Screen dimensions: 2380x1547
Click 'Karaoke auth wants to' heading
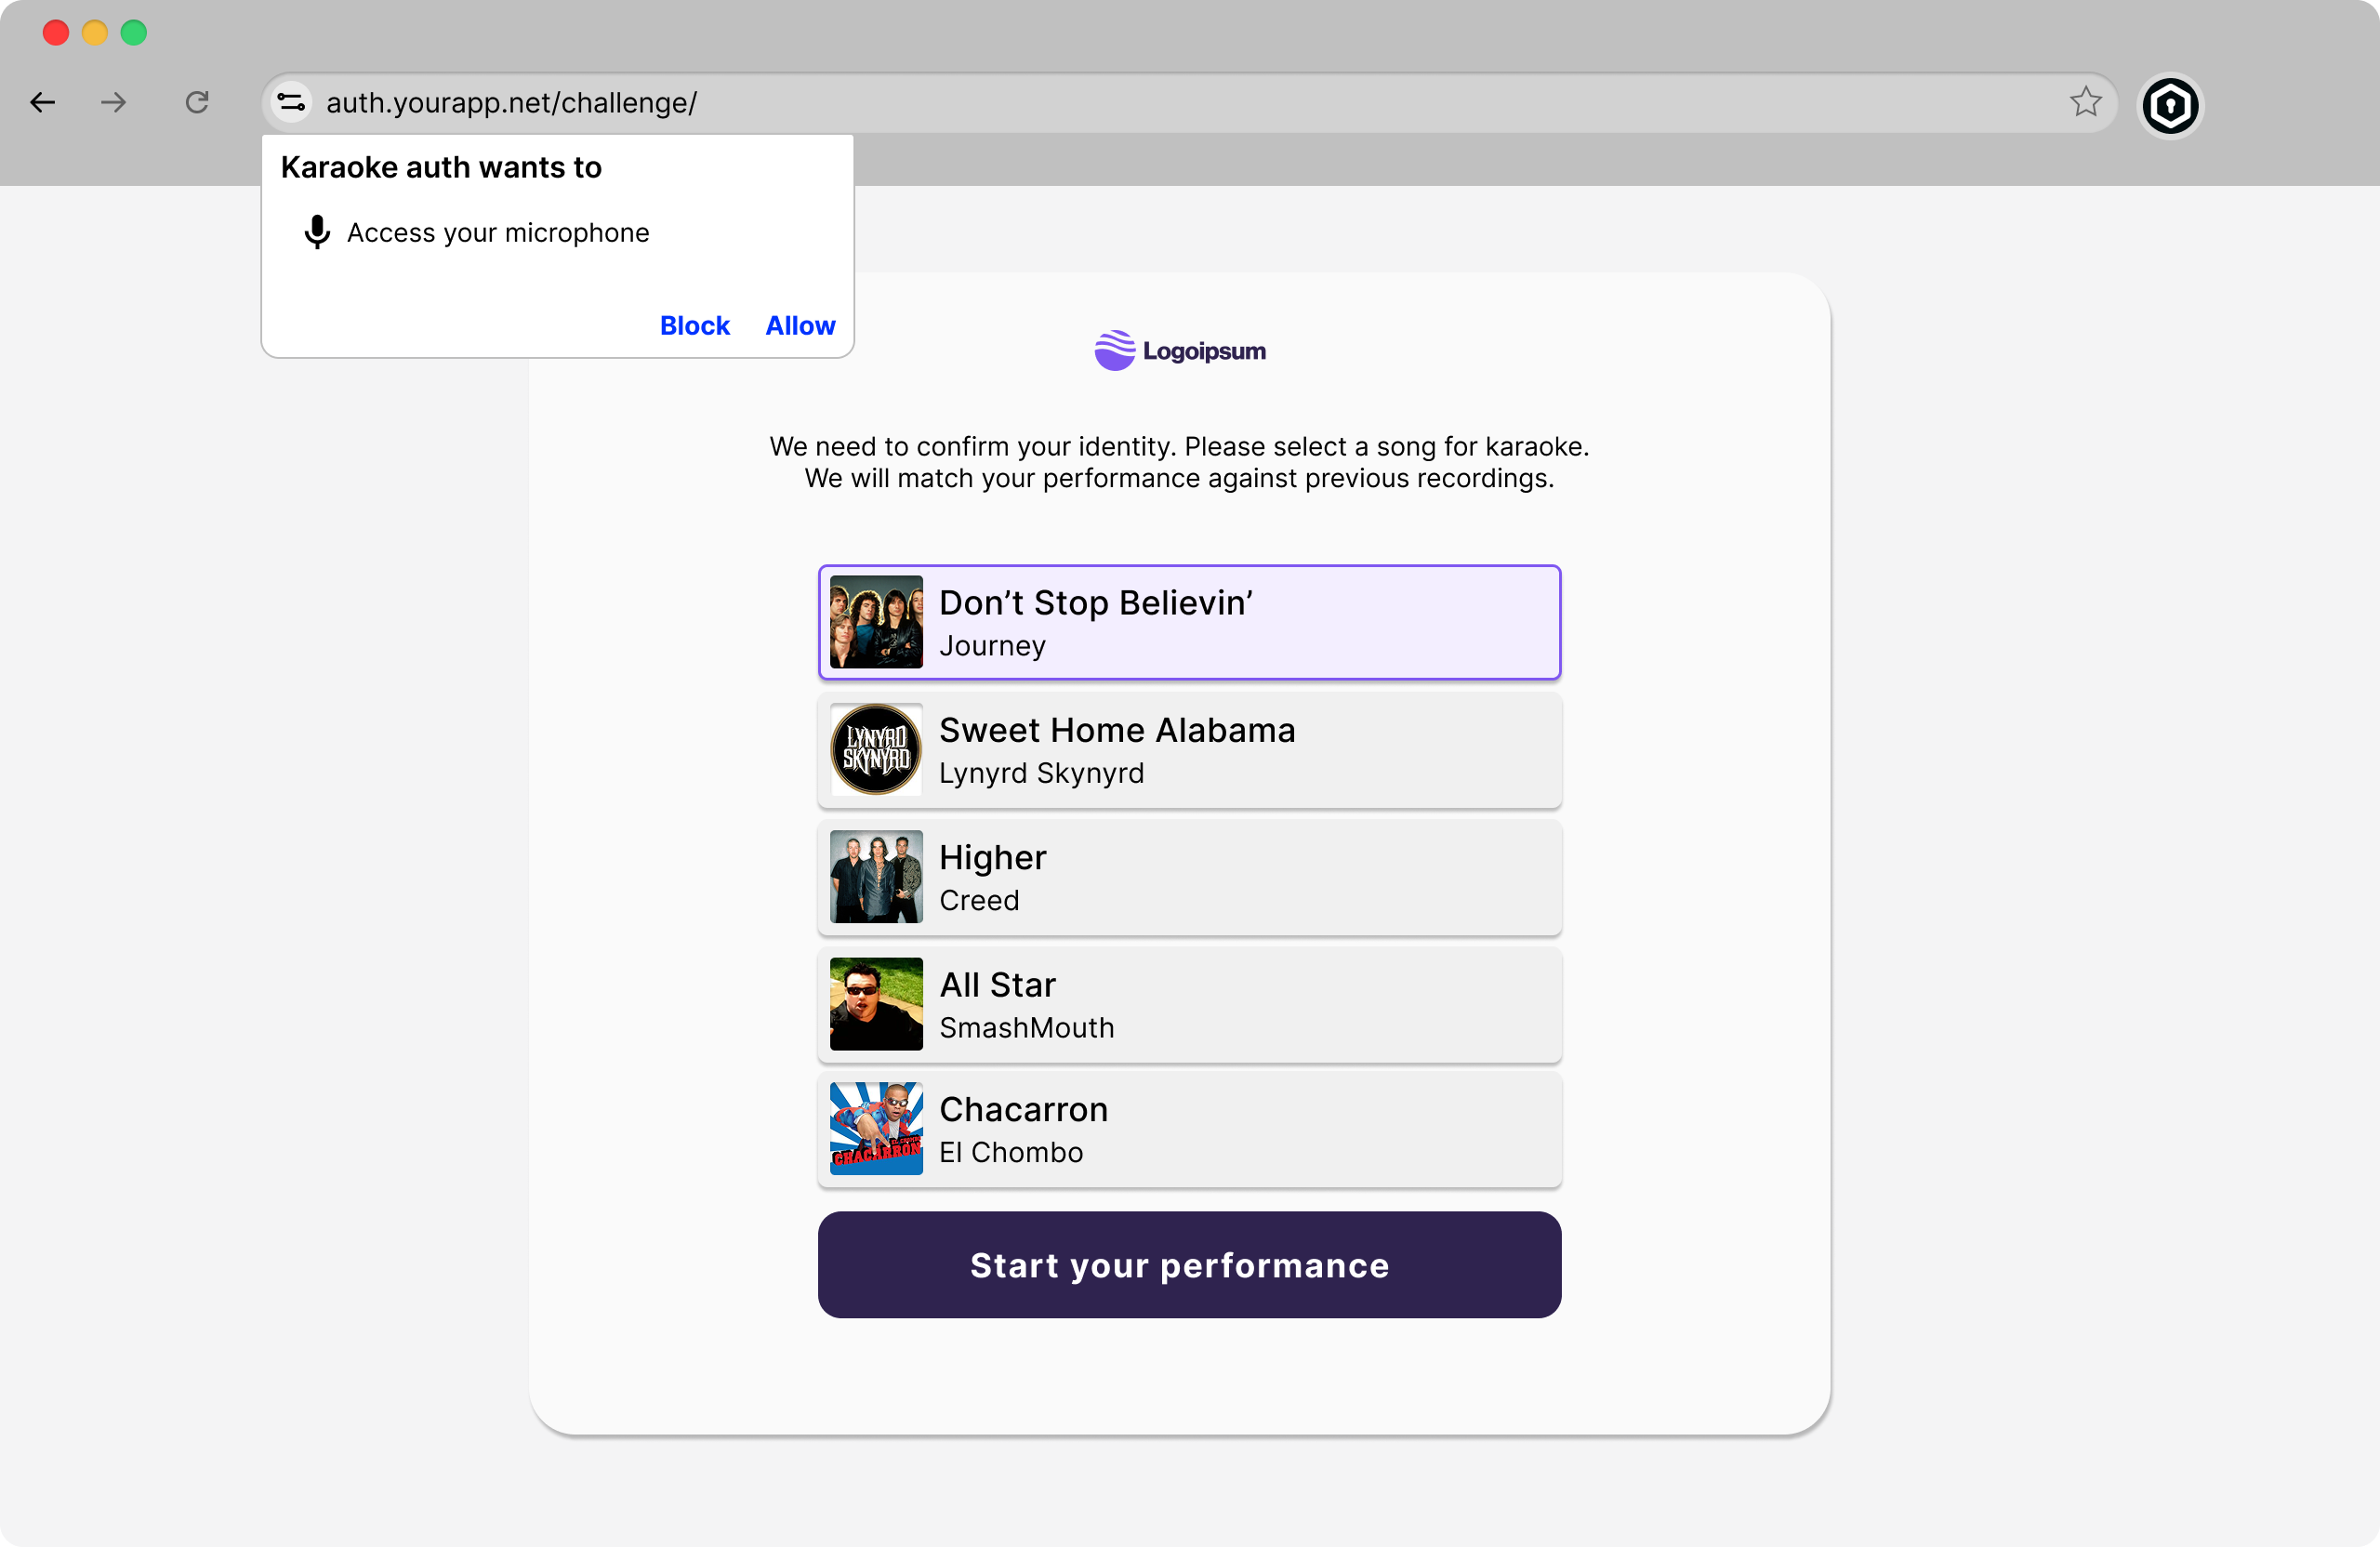pyautogui.click(x=441, y=167)
